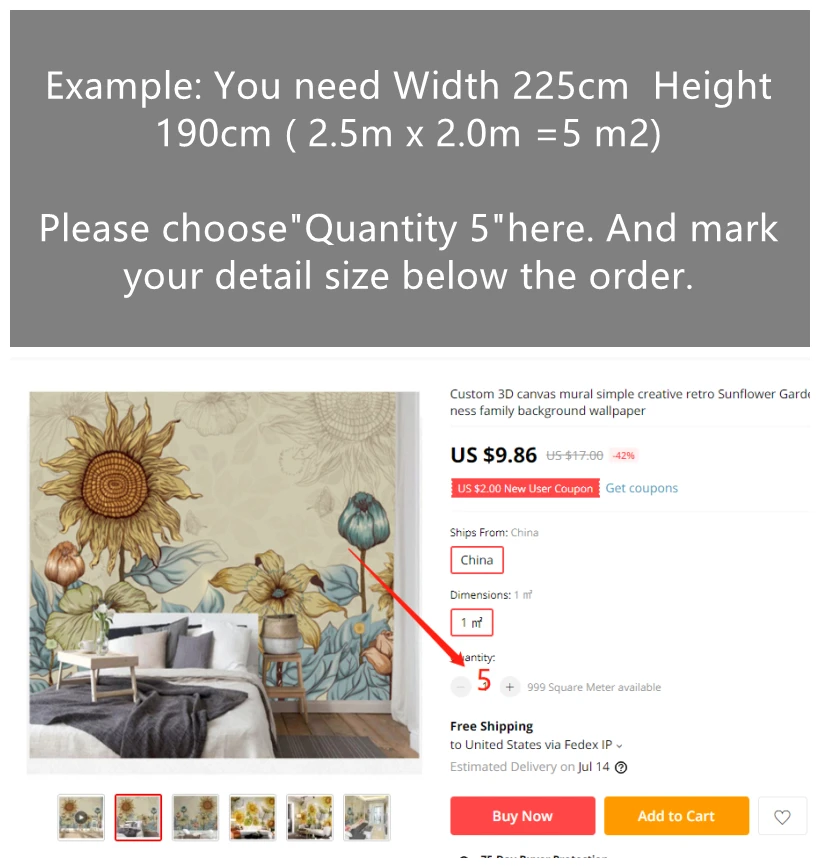Decrease quantity with the minus button
The image size is (820, 868).
[460, 687]
